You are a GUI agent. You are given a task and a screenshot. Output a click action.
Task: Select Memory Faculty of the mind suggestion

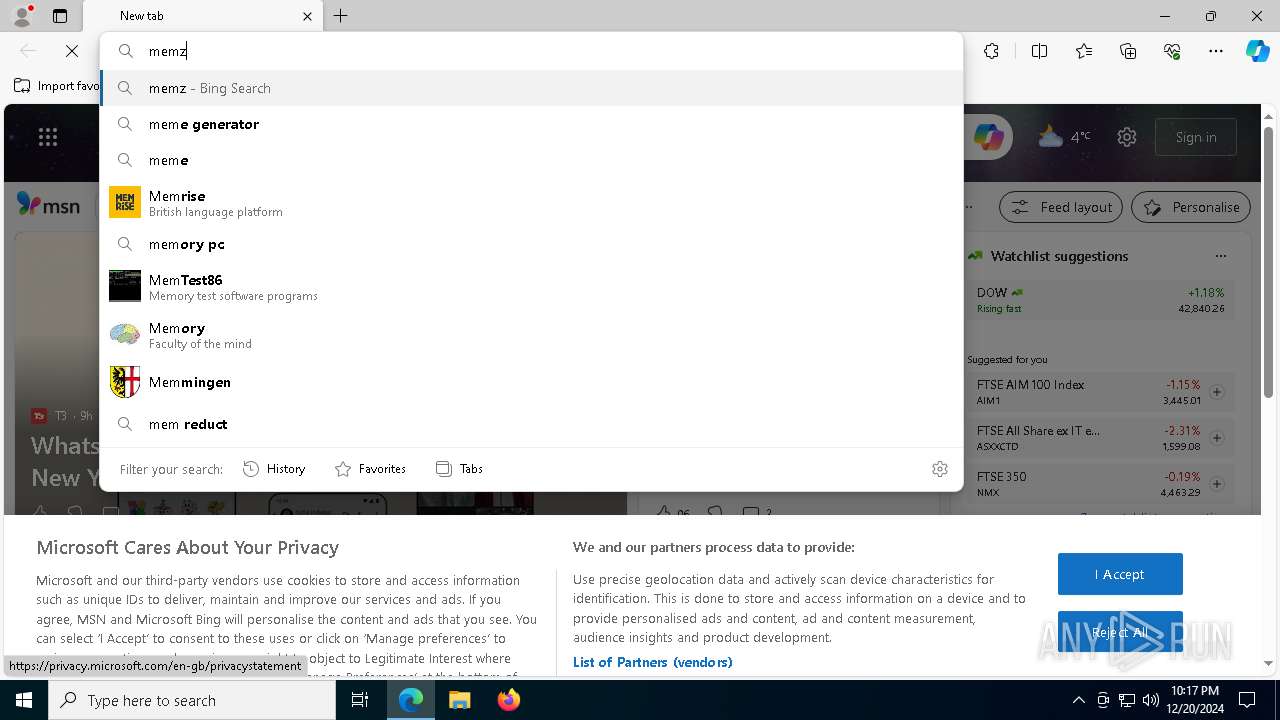[531, 335]
